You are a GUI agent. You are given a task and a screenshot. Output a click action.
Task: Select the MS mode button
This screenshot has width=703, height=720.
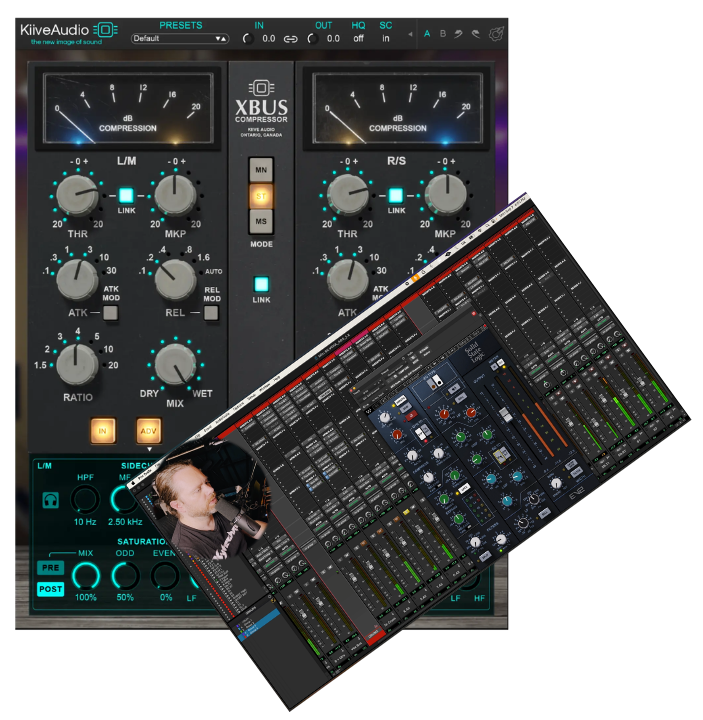pos(261,221)
